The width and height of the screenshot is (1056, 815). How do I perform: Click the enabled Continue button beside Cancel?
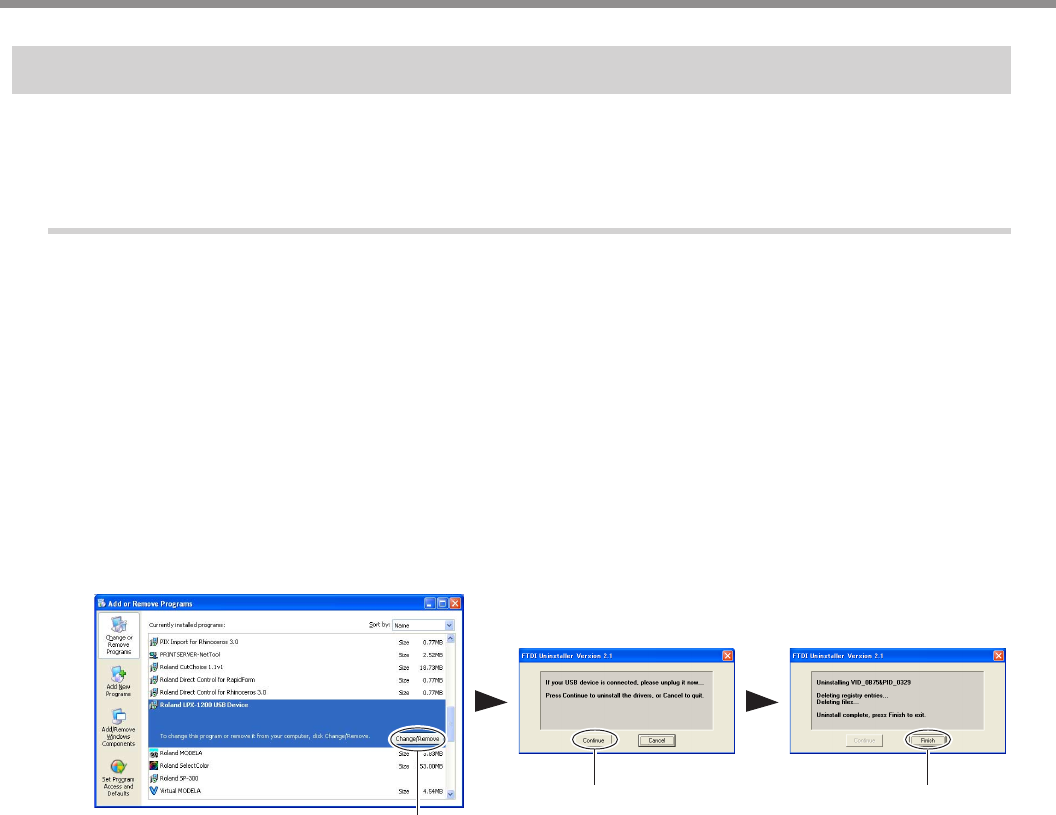(594, 740)
